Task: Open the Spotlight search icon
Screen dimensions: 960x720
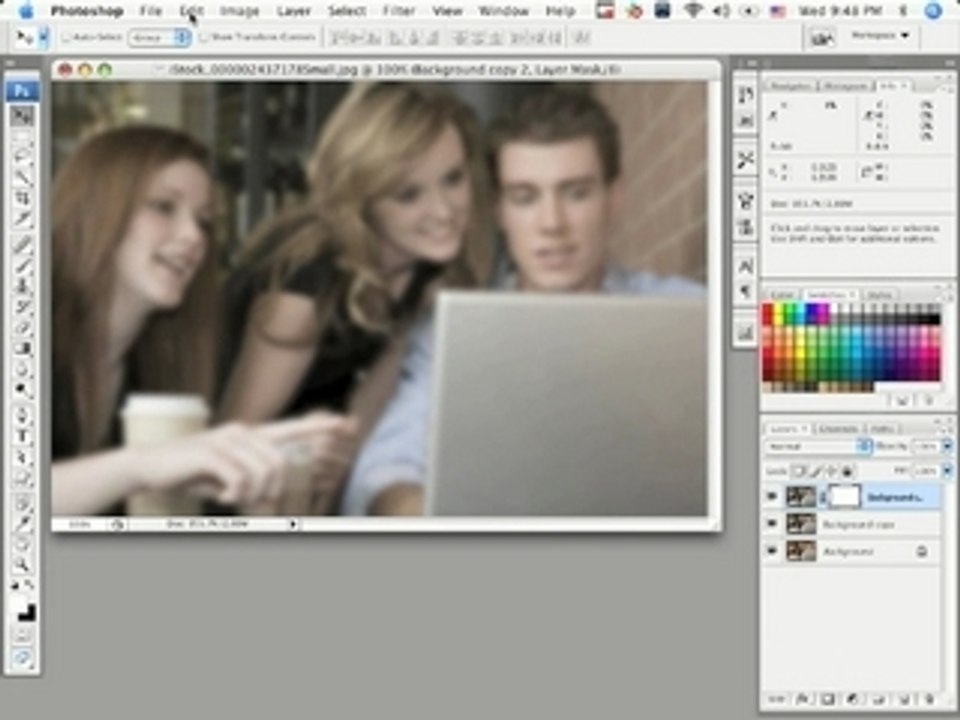Action: tap(934, 10)
